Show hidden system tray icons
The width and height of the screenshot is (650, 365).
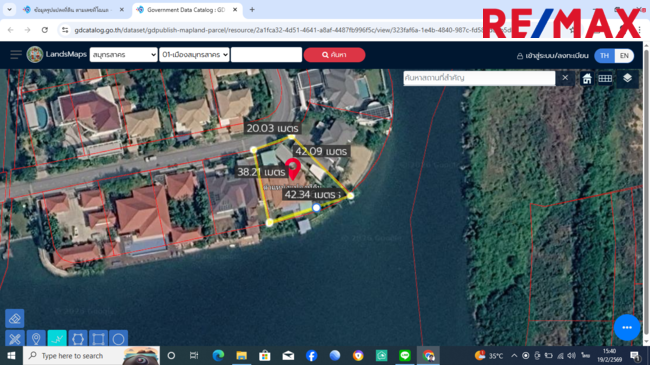point(514,355)
